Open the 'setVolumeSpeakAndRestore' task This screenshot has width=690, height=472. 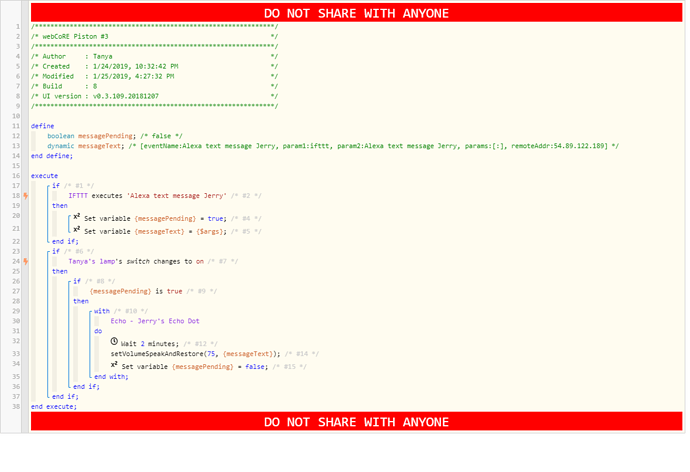(195, 354)
